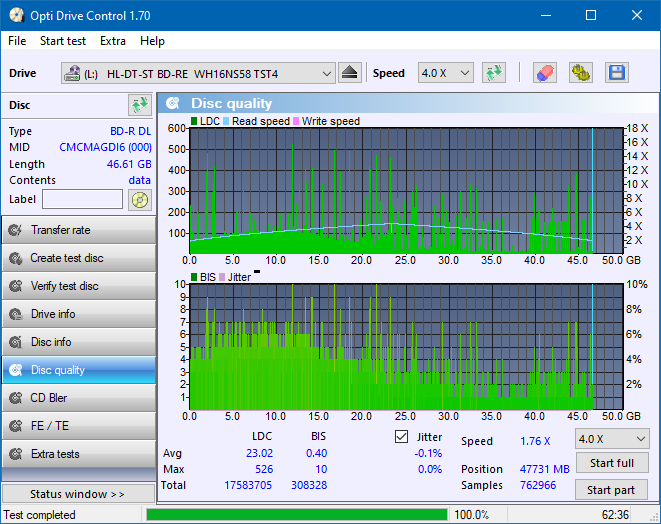Click the MID value CMCMAGDI6 (000)
The height and width of the screenshot is (524, 661).
click(x=105, y=147)
